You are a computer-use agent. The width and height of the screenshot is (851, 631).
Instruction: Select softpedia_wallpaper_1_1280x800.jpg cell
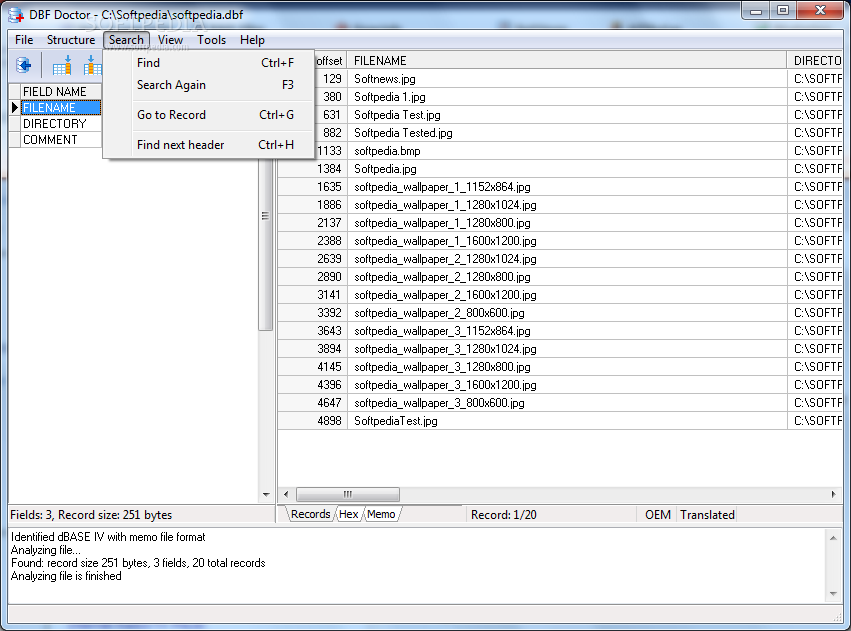tap(567, 222)
